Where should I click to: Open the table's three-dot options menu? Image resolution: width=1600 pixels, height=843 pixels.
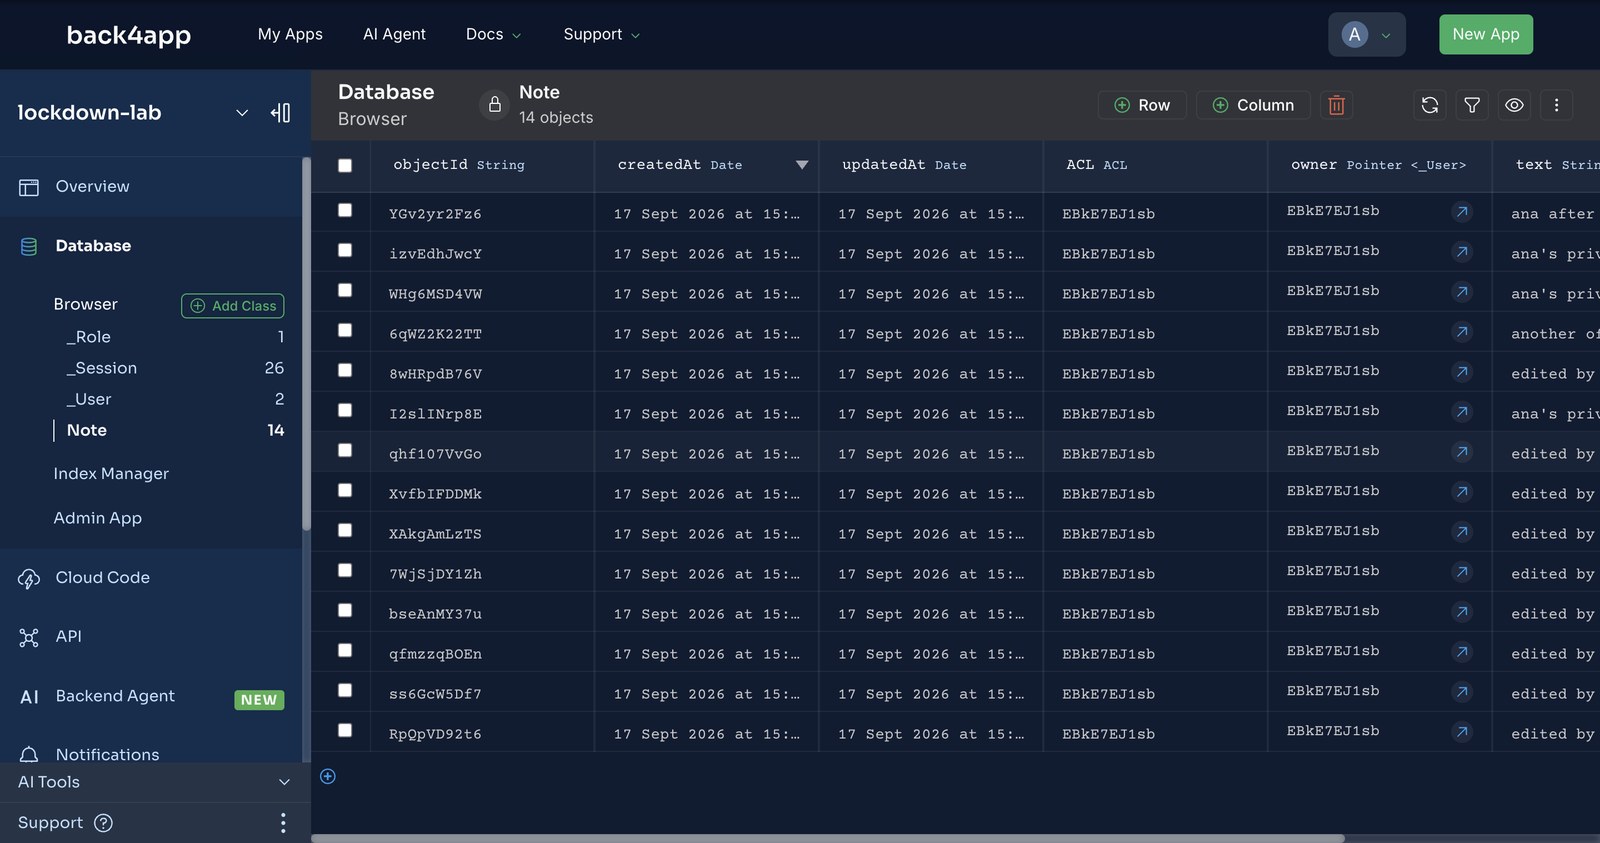click(x=1556, y=105)
